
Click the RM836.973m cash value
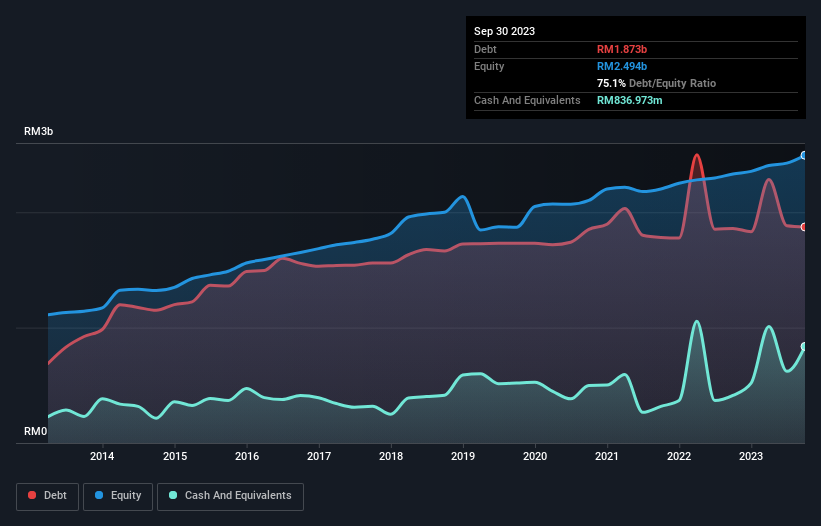629,100
